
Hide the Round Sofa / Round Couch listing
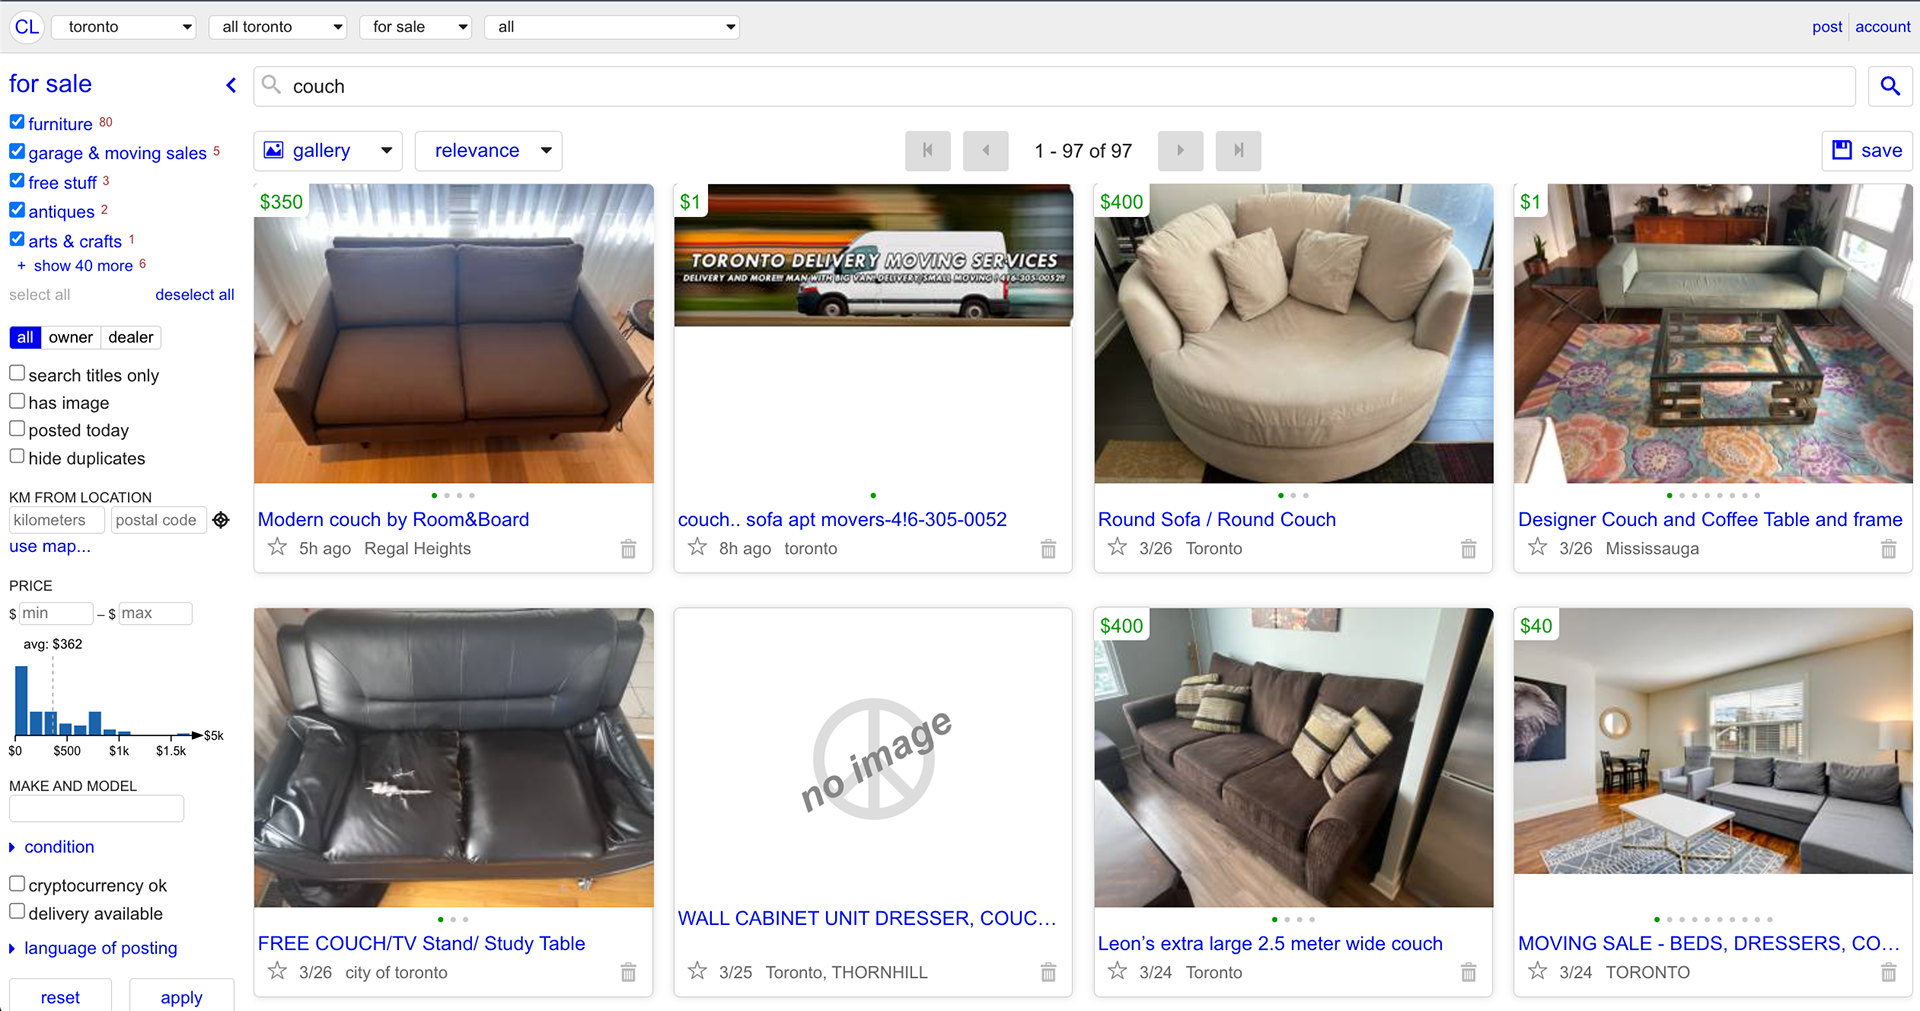1468,548
